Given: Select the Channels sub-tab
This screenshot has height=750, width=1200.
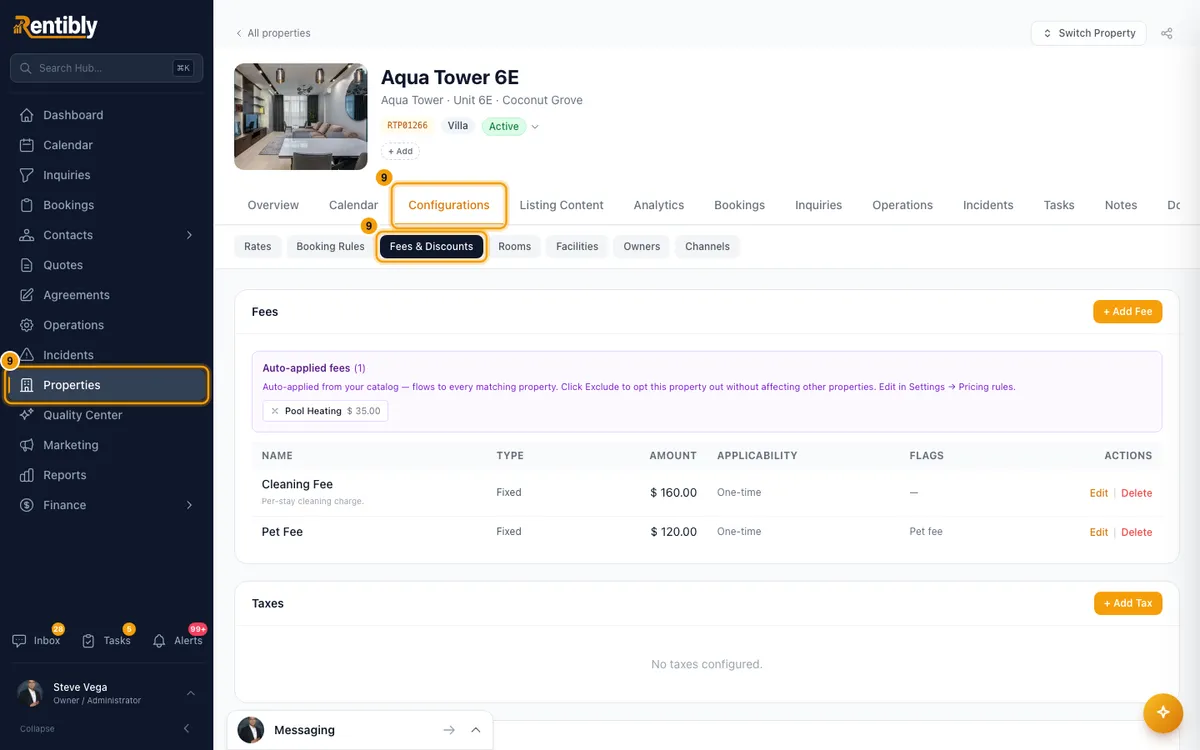Looking at the screenshot, I should pyautogui.click(x=708, y=246).
